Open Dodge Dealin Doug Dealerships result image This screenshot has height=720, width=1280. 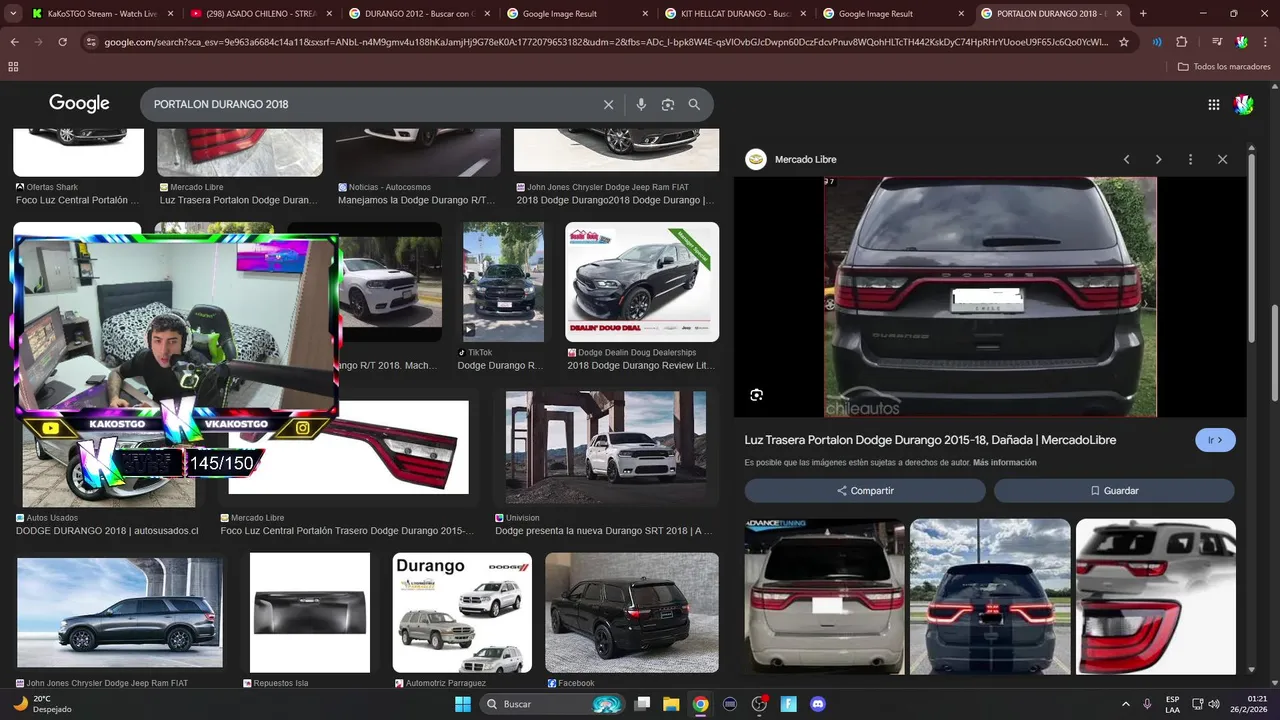point(642,282)
